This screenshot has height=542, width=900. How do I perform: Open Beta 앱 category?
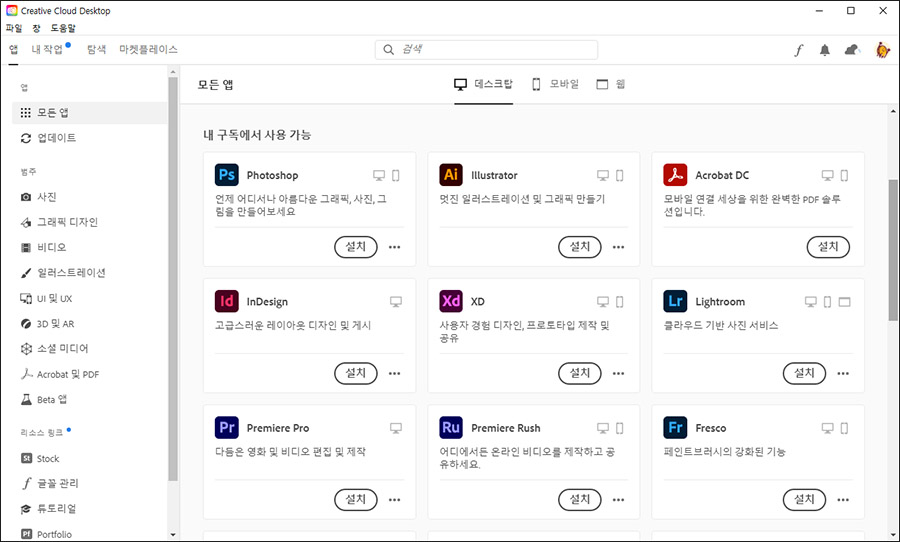pos(44,399)
